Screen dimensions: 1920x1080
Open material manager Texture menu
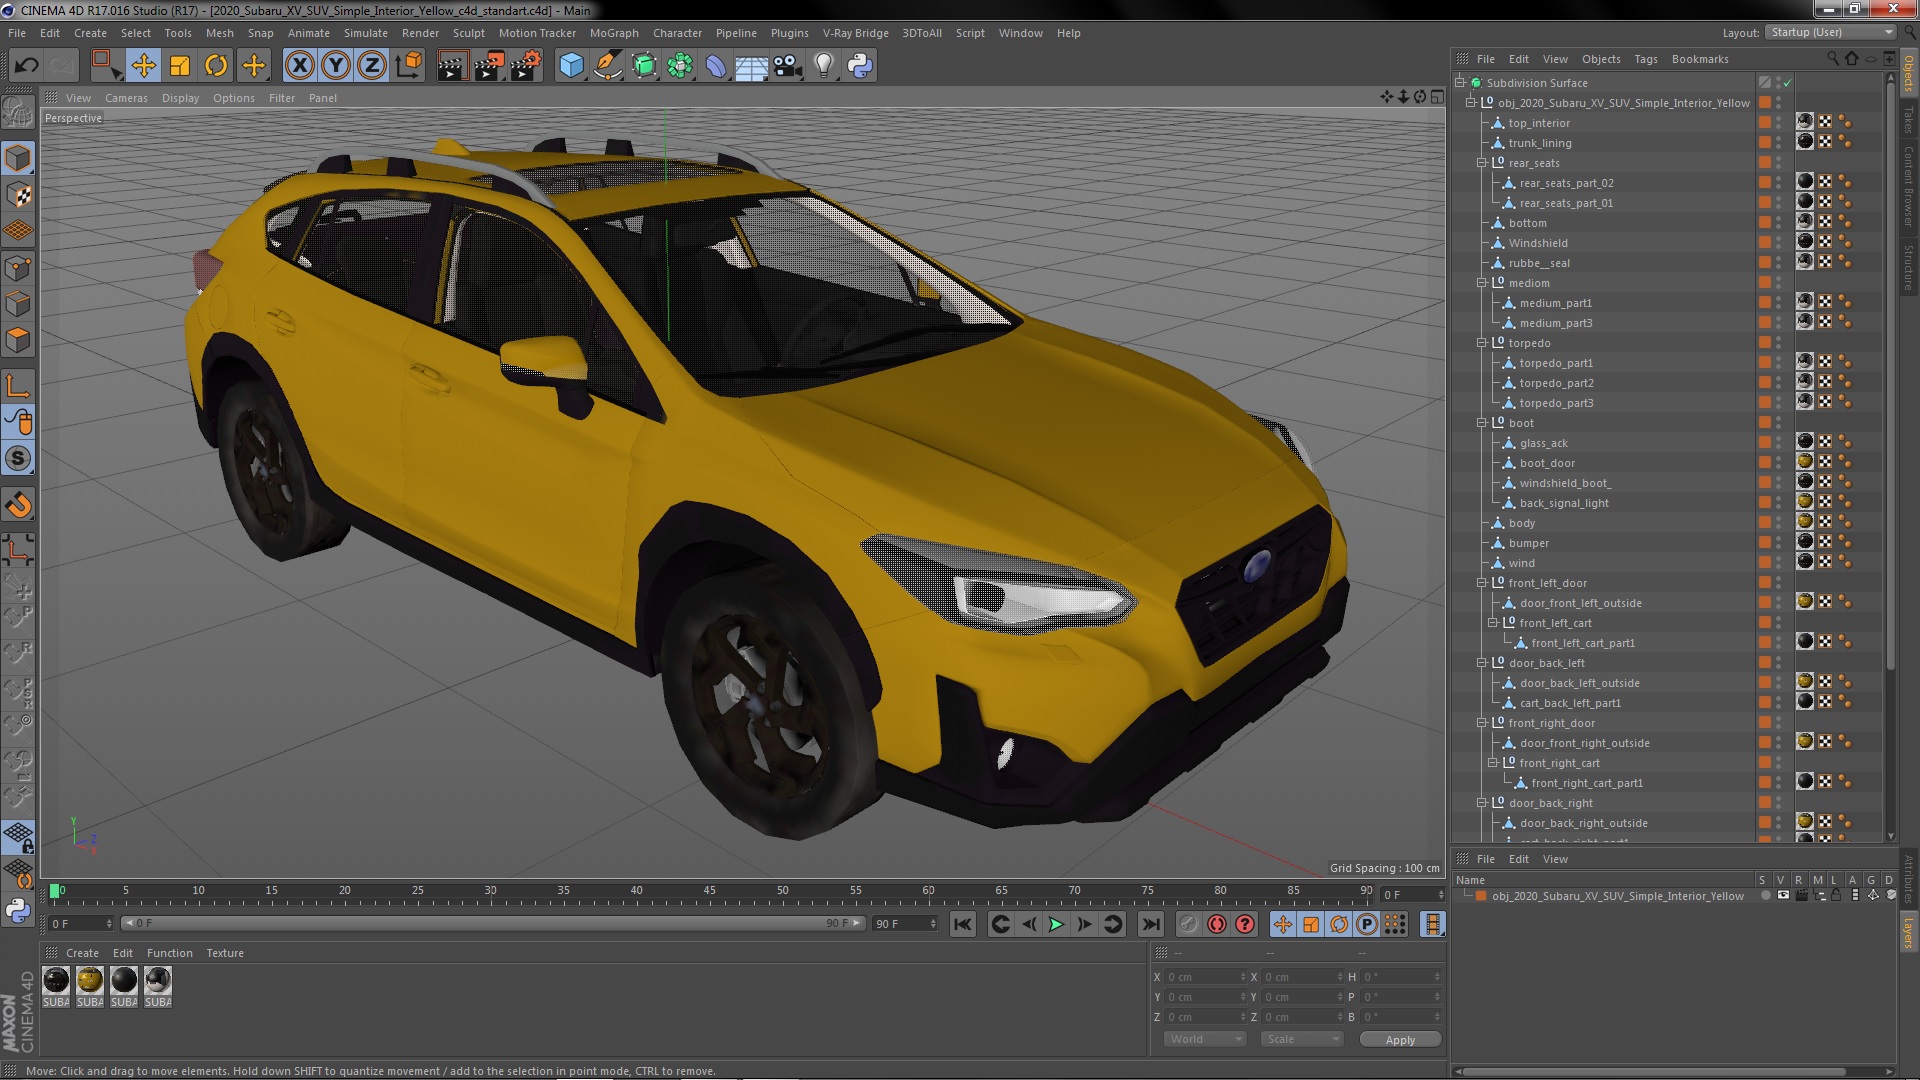tap(225, 953)
